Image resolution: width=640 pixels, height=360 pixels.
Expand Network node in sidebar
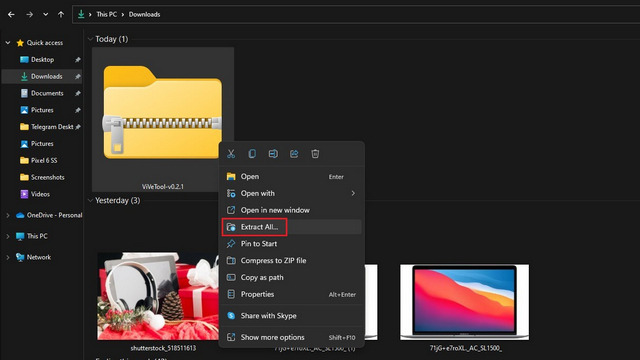(x=8, y=257)
